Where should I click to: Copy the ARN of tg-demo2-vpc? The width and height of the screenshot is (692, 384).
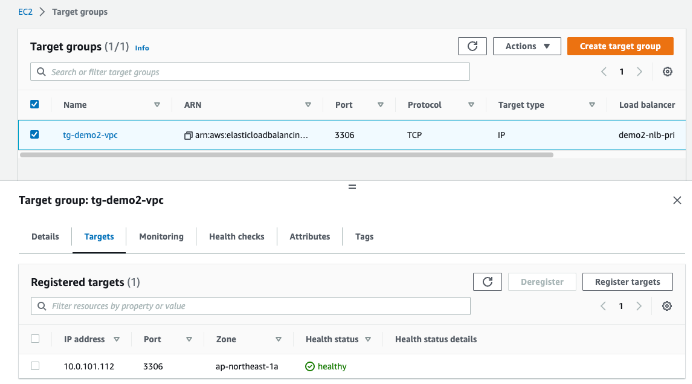(188, 136)
